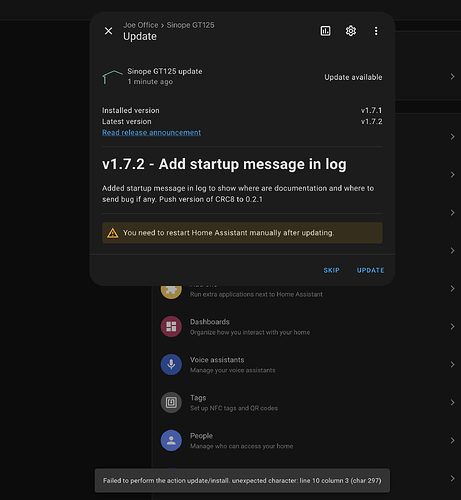Open Read release announcement link
Screen dimensions: 461x500
(x=151, y=133)
